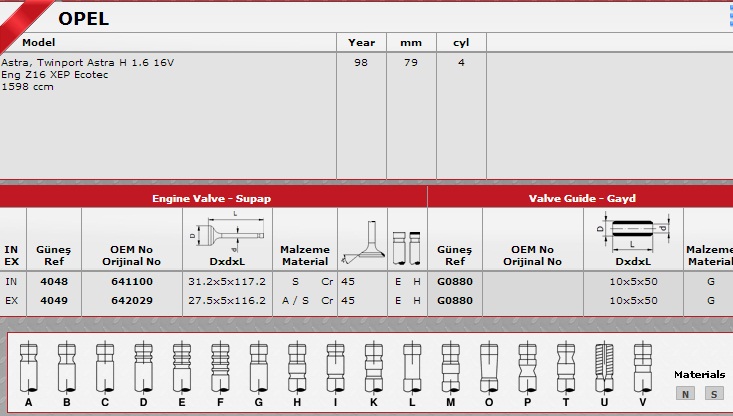Open Güneş reference 4048

pos(53,282)
